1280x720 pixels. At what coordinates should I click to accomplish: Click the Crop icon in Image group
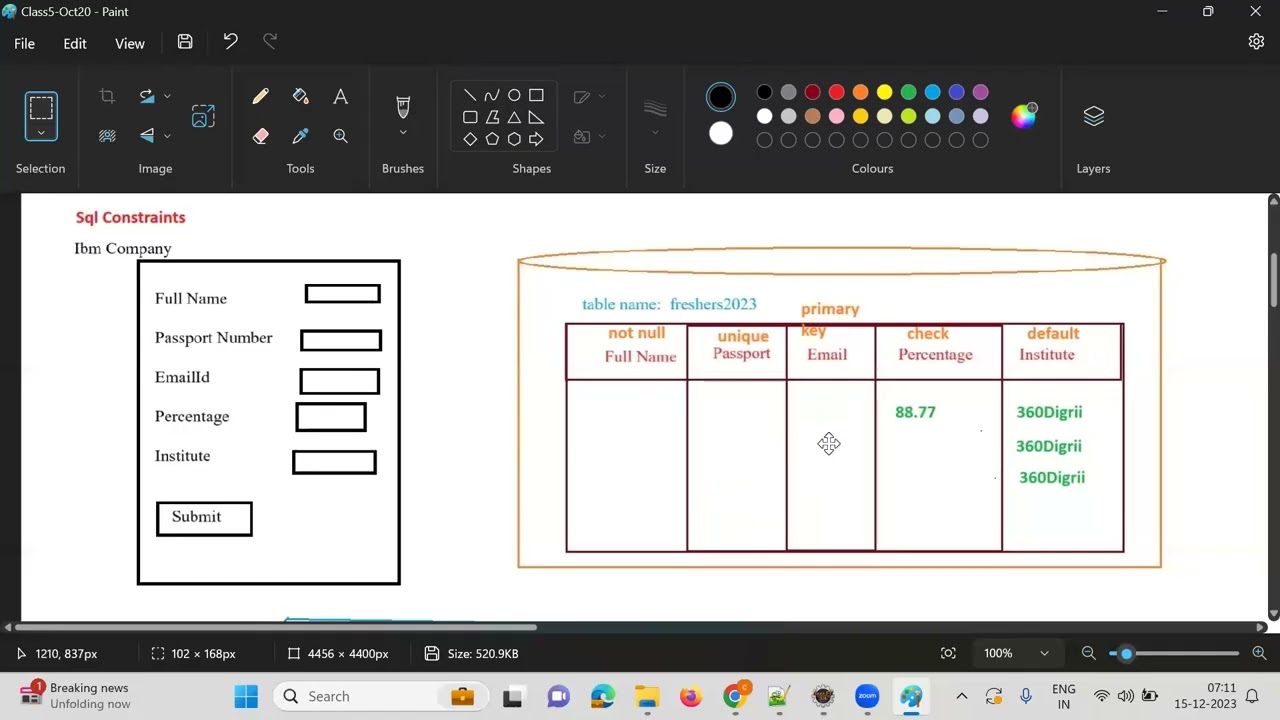click(x=107, y=96)
